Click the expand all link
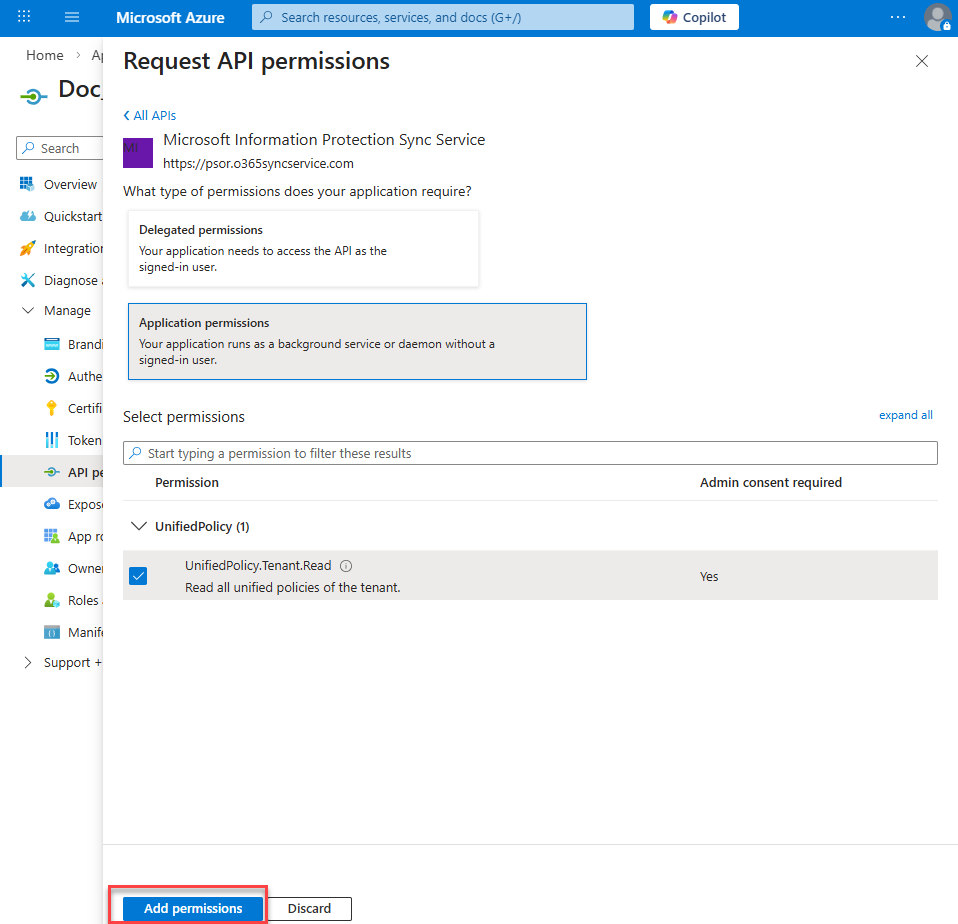This screenshot has width=958, height=924. tap(905, 415)
